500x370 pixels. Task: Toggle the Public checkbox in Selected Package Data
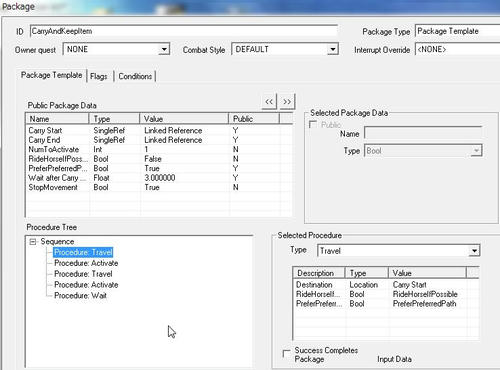313,125
